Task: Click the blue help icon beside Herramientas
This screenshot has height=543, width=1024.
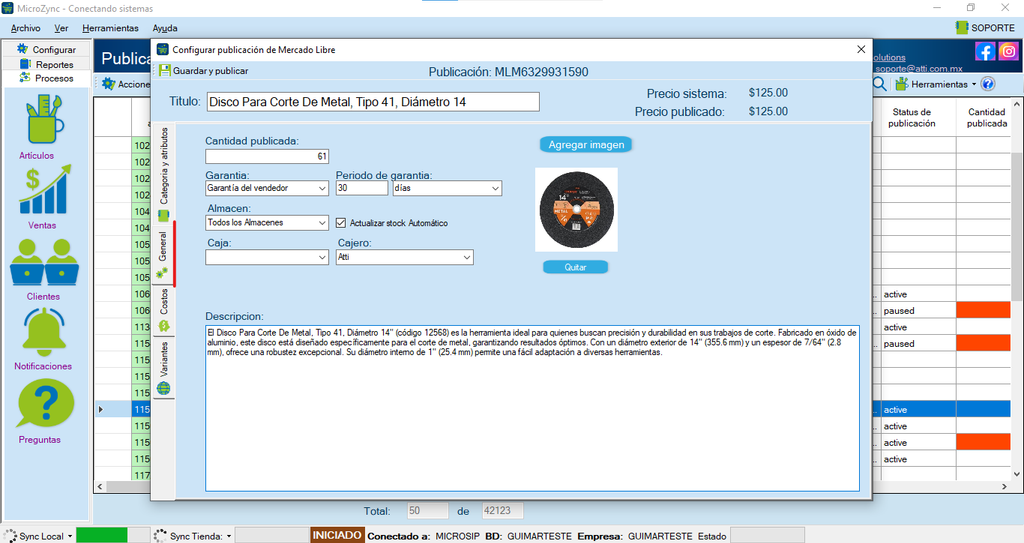Action: [988, 84]
